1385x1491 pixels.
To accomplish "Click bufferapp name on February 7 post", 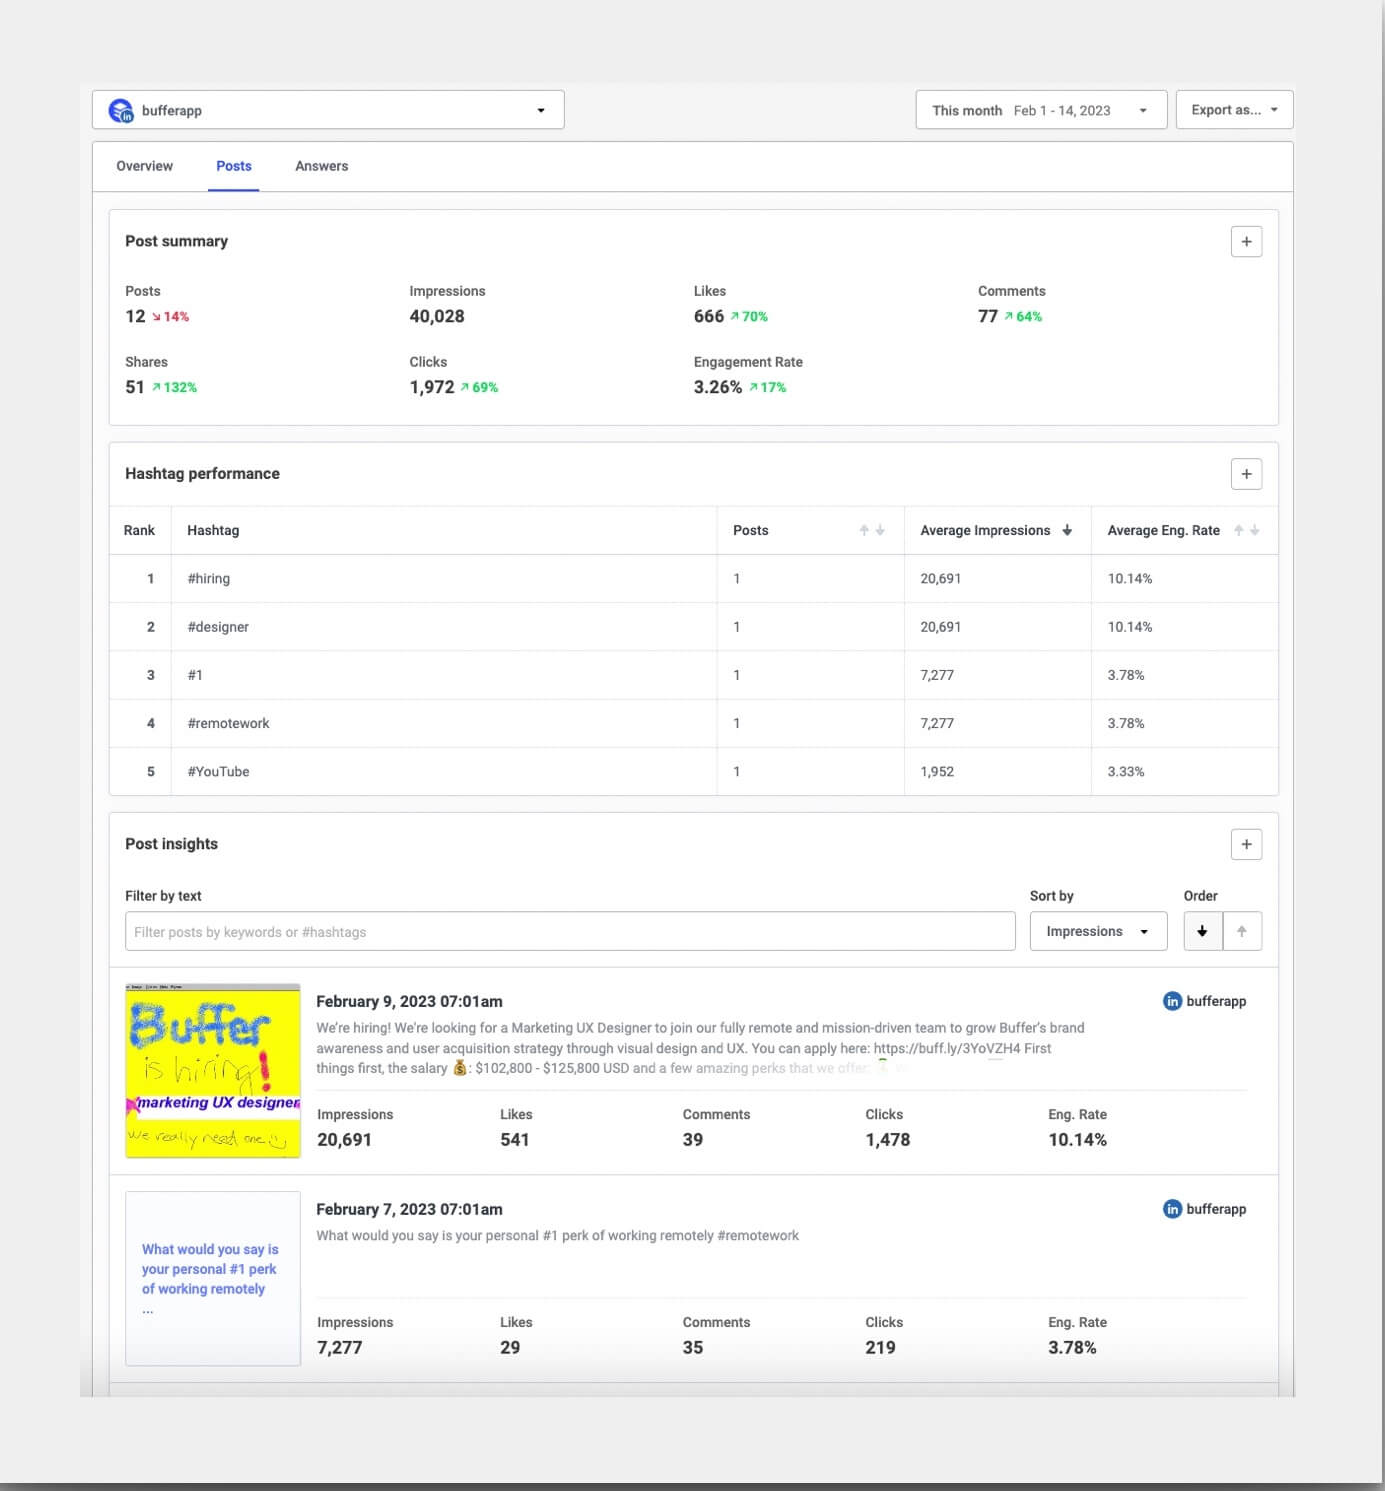I will [x=1216, y=1209].
